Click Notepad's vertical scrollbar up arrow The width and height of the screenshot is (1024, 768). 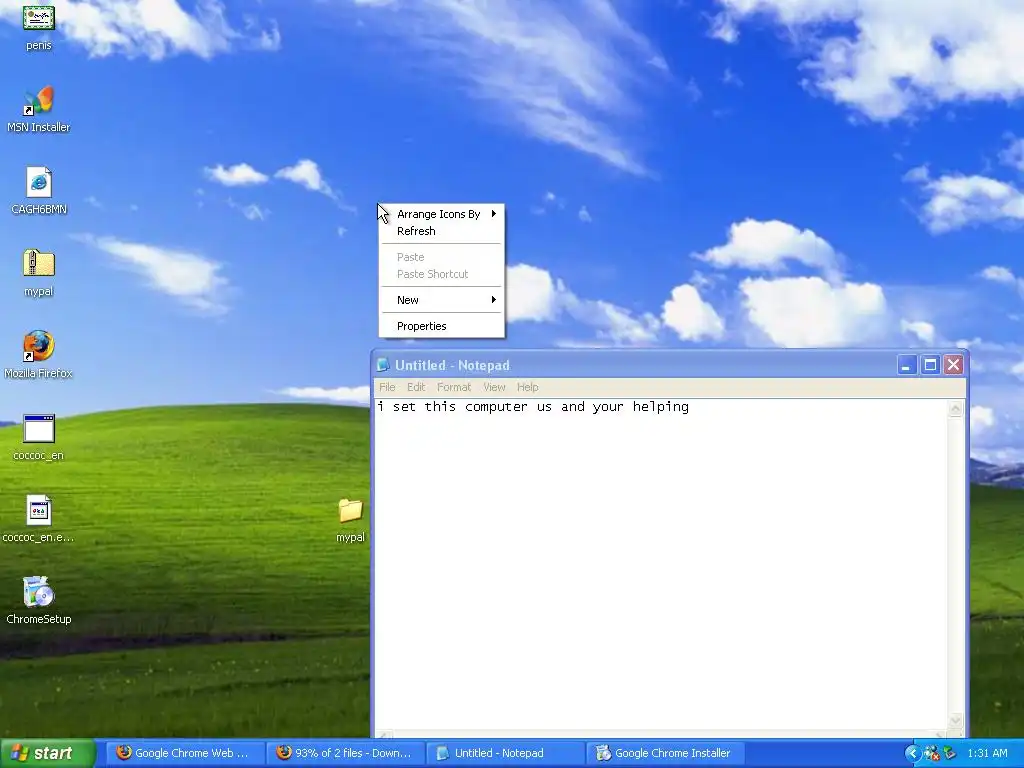[955, 409]
